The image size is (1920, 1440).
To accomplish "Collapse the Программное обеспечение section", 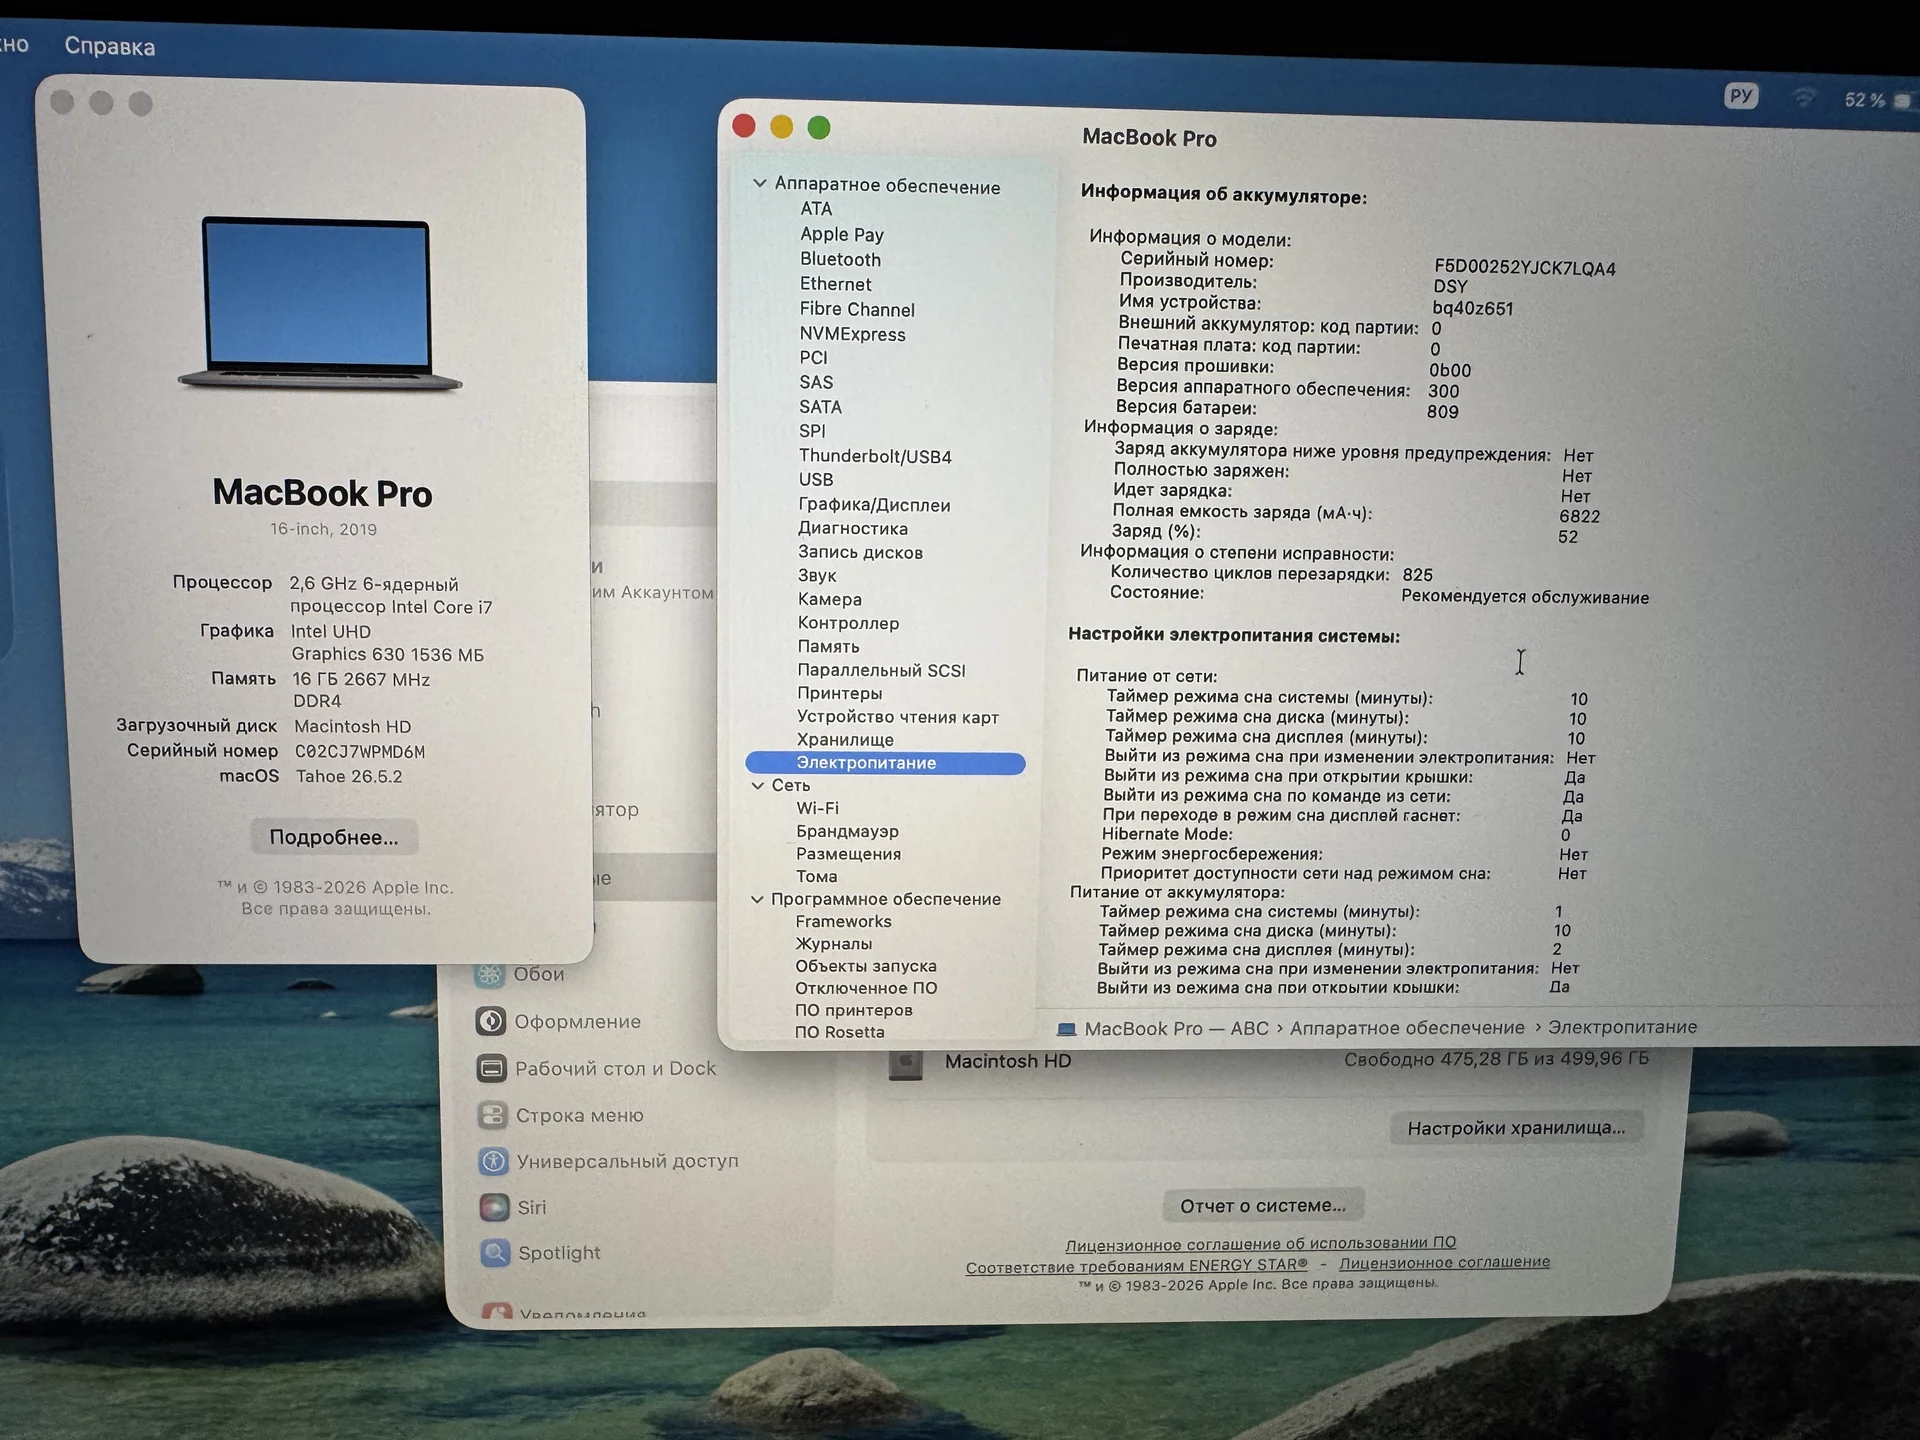I will tap(757, 899).
